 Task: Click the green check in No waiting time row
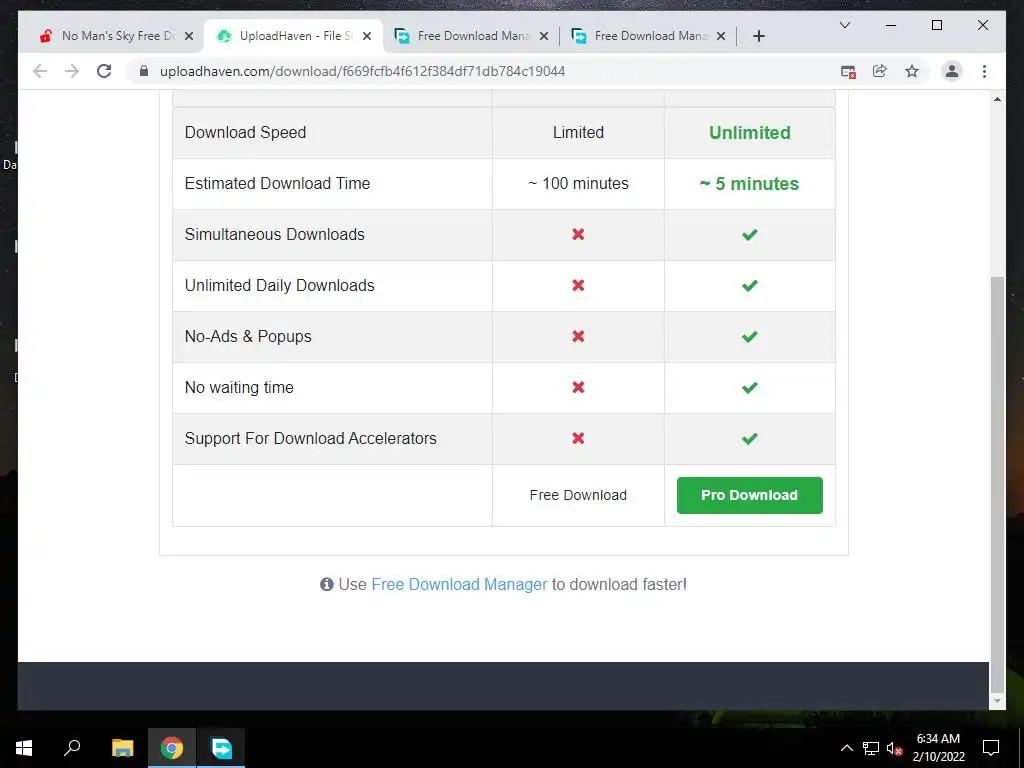tap(750, 387)
